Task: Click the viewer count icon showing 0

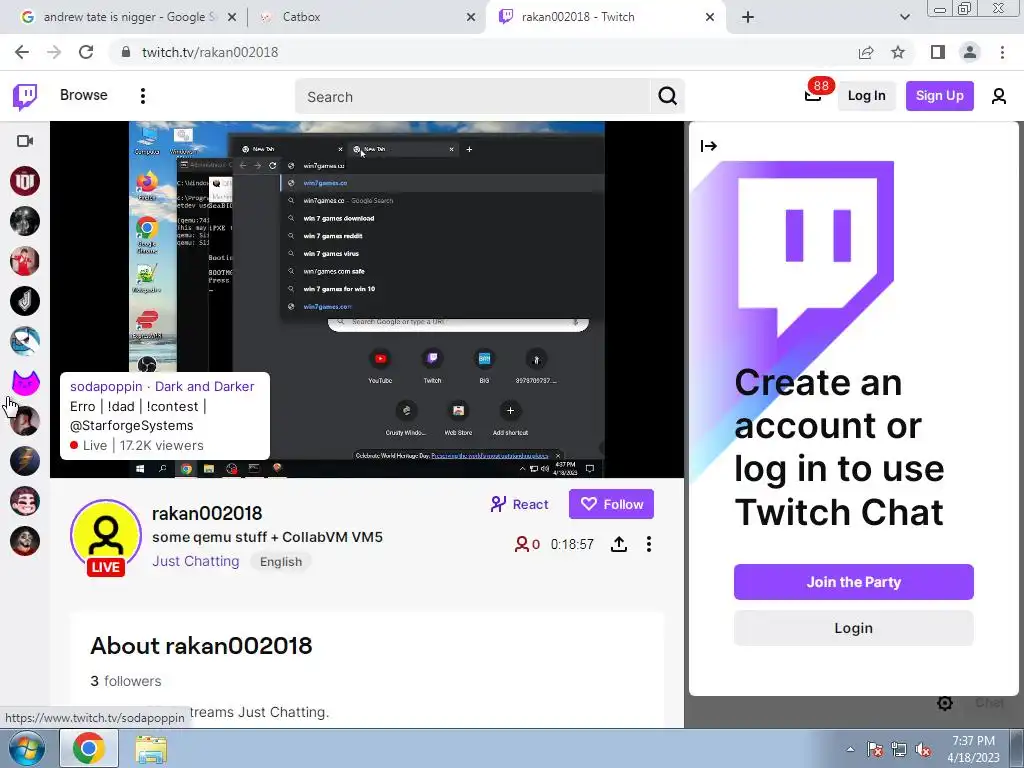Action: [x=527, y=544]
